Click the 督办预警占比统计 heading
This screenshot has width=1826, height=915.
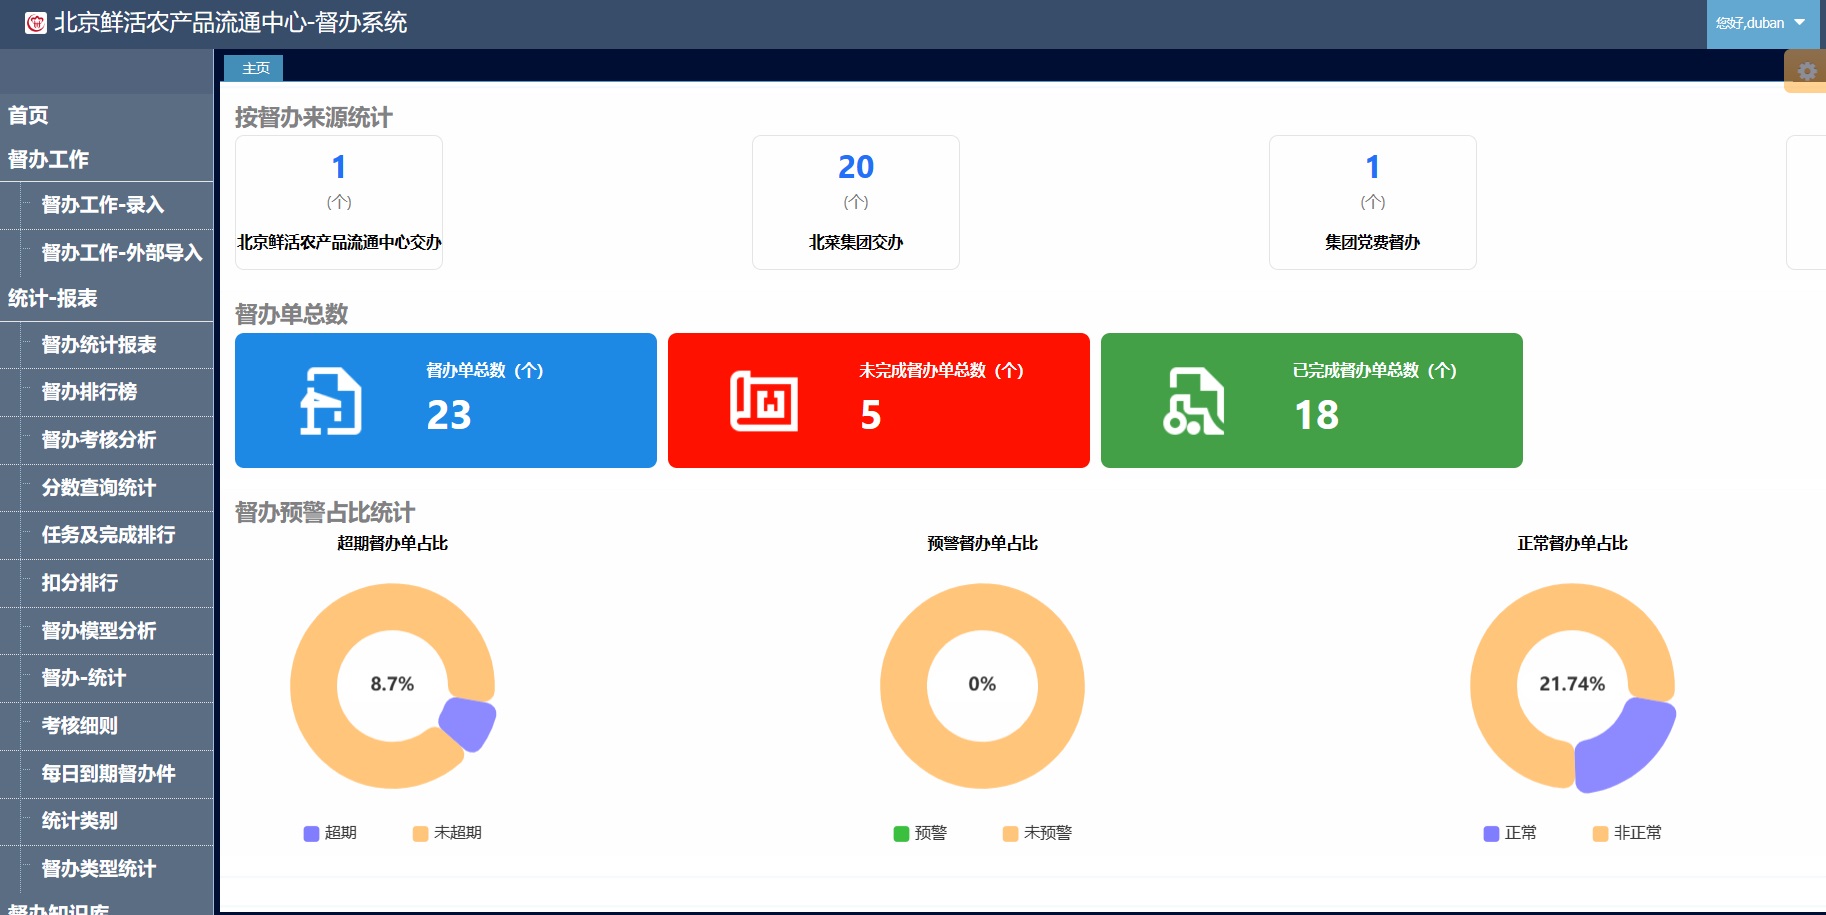pos(325,512)
